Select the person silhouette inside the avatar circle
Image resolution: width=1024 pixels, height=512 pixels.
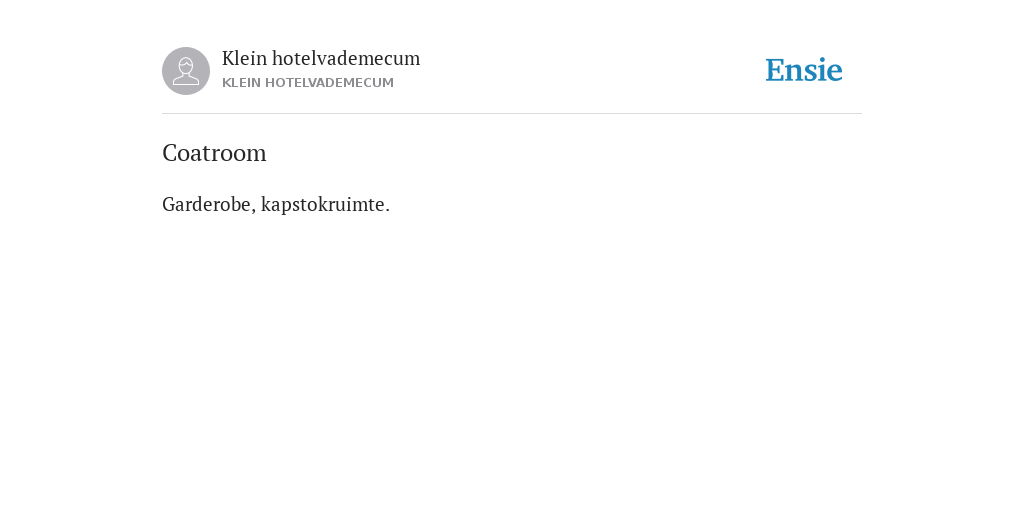186,71
